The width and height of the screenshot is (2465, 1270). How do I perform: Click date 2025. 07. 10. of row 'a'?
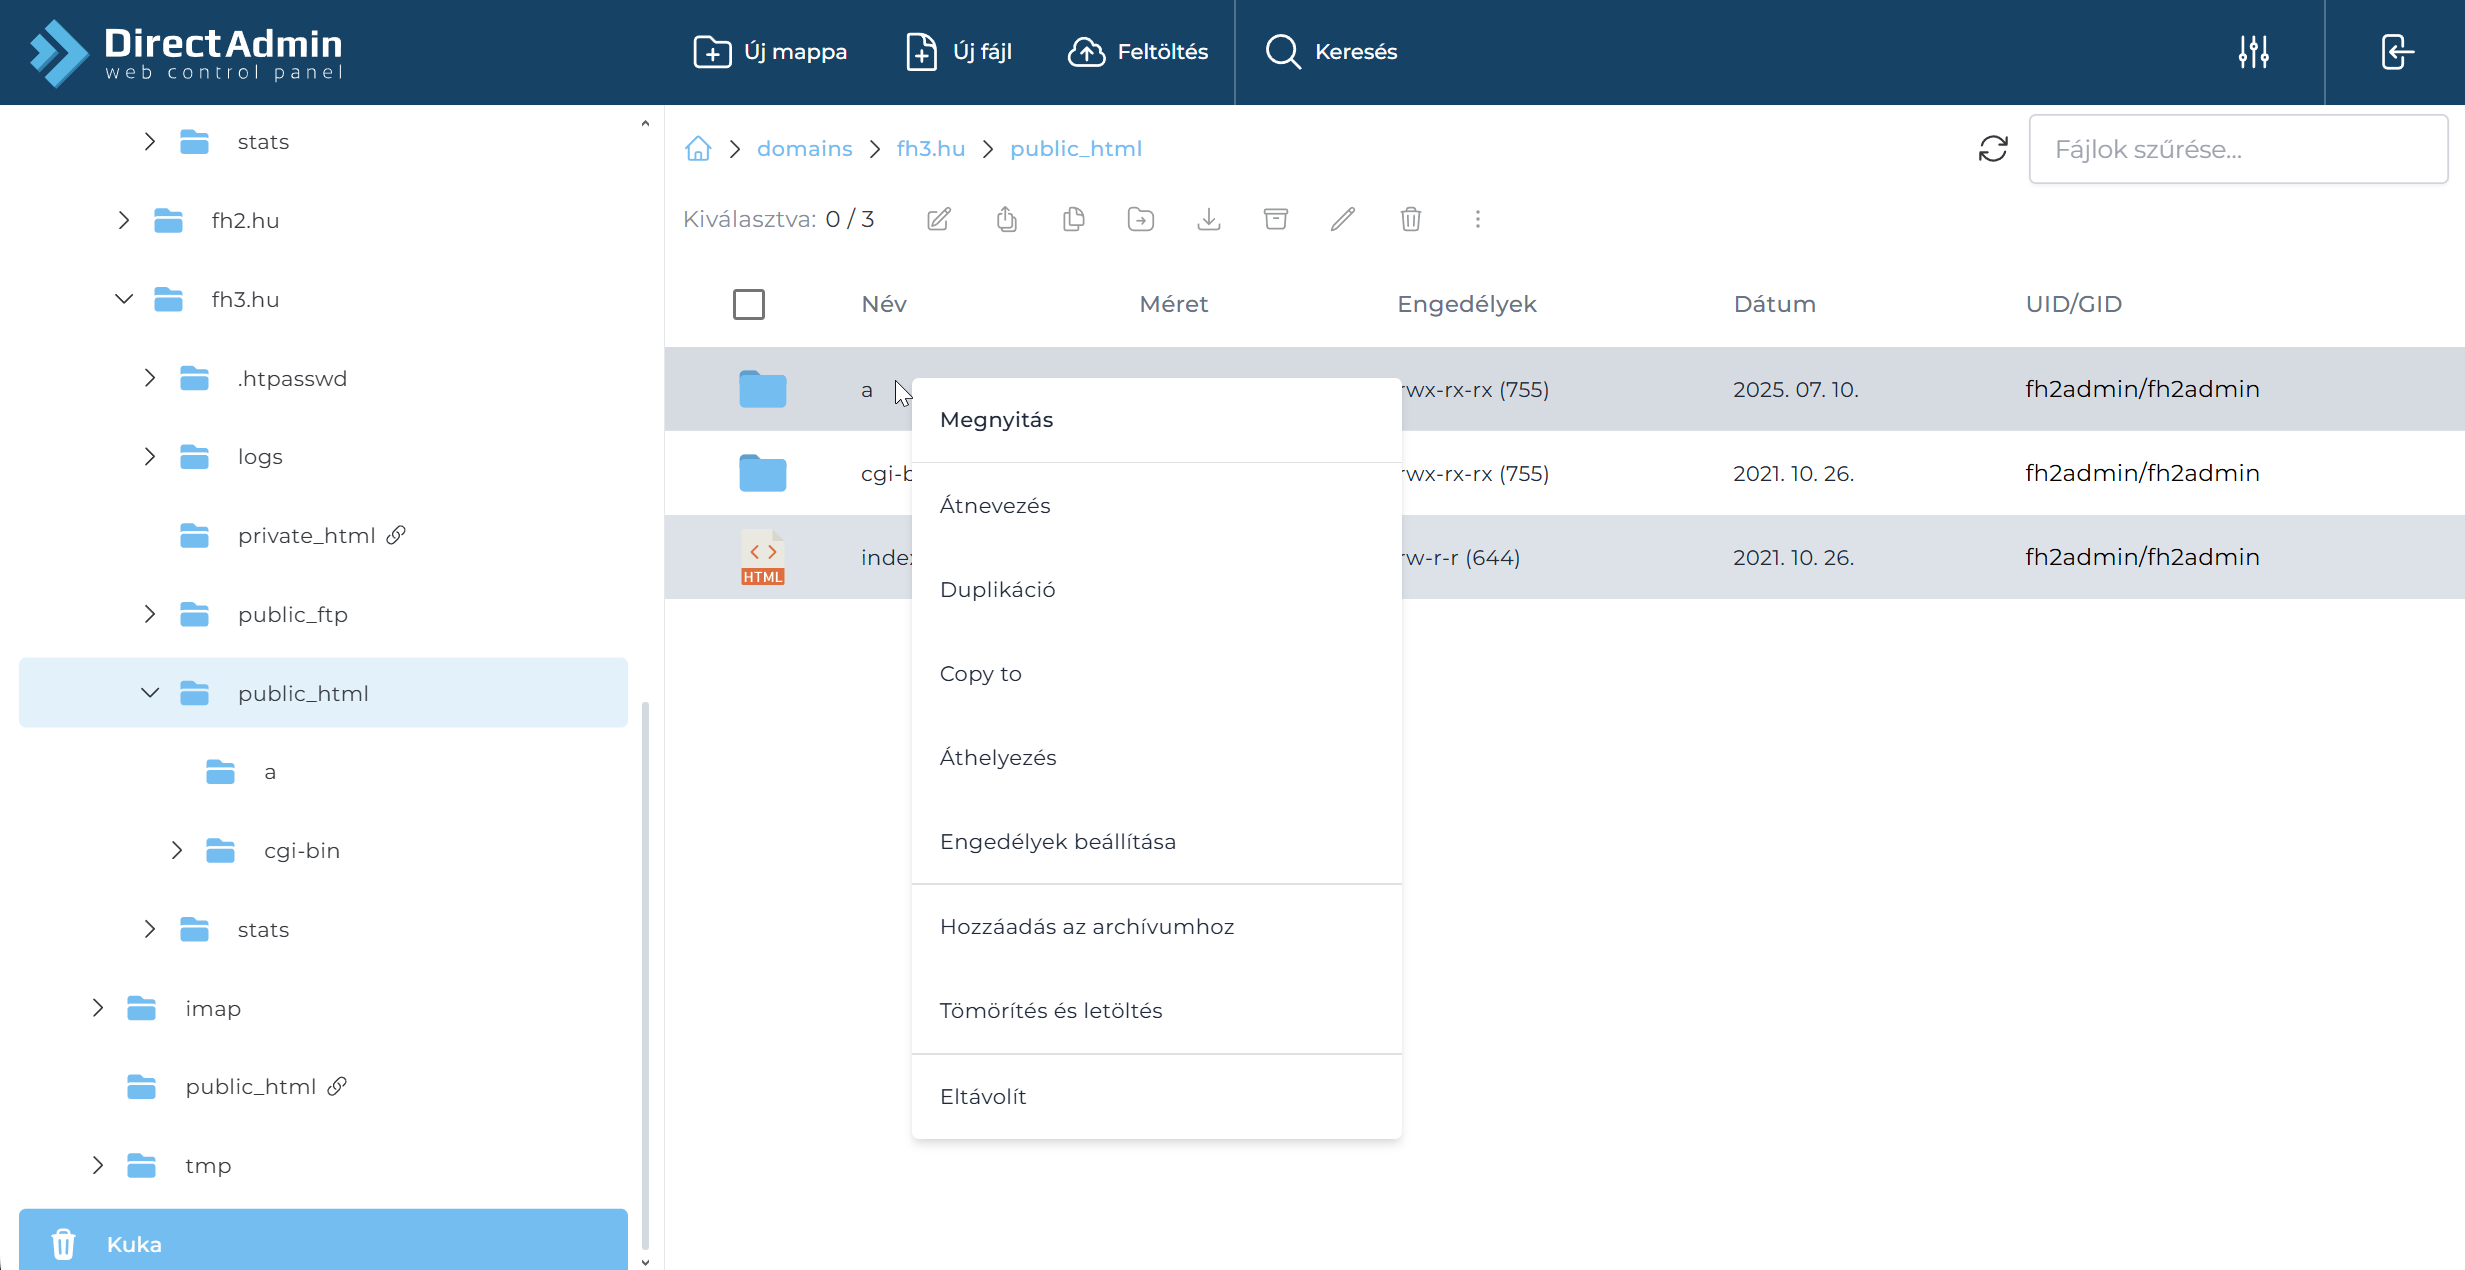1796,389
